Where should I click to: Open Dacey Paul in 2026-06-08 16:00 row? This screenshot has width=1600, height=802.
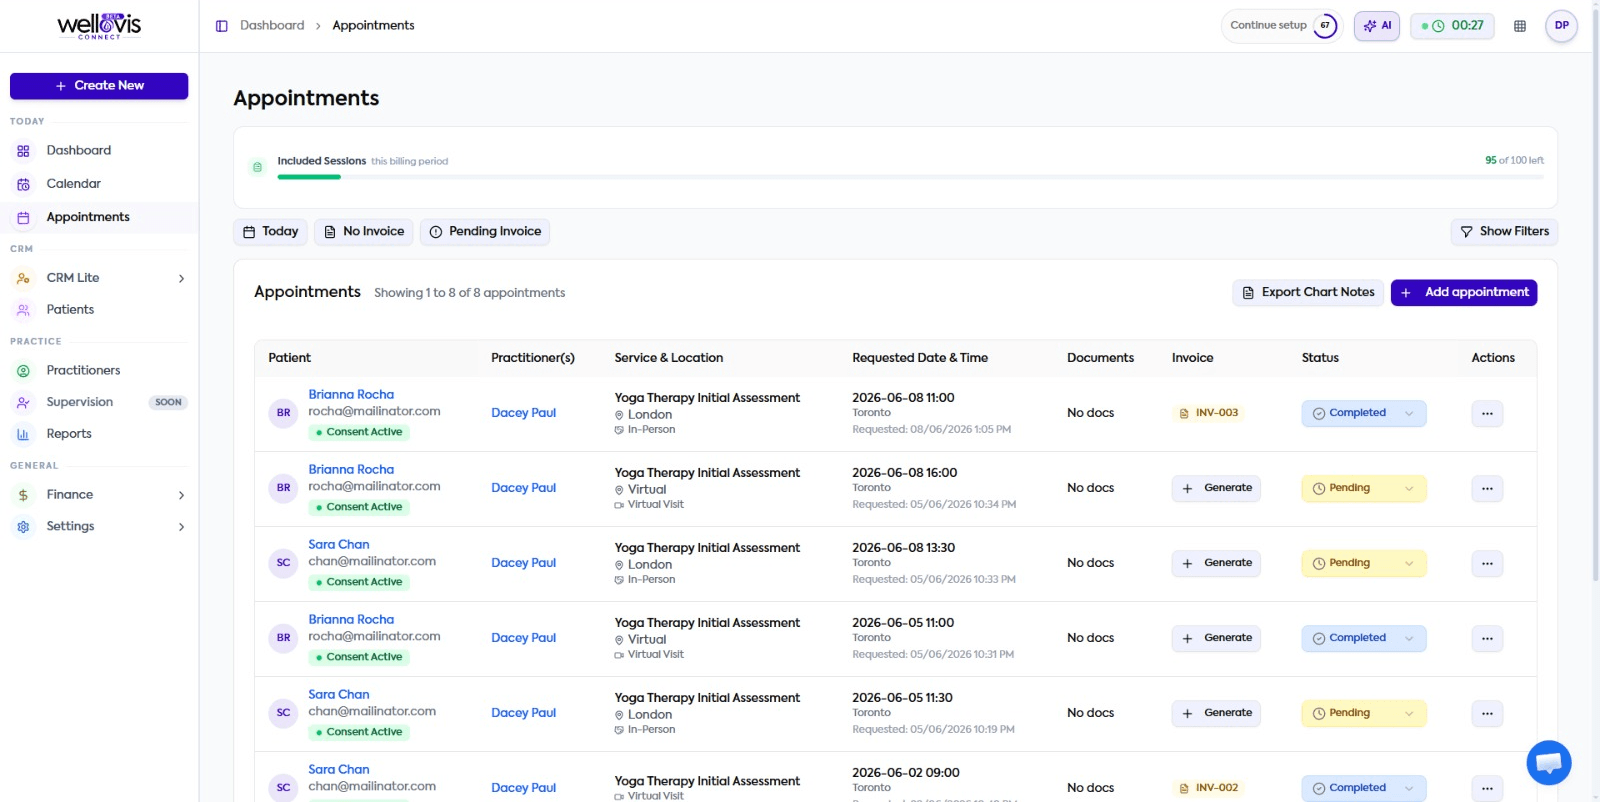pyautogui.click(x=524, y=488)
